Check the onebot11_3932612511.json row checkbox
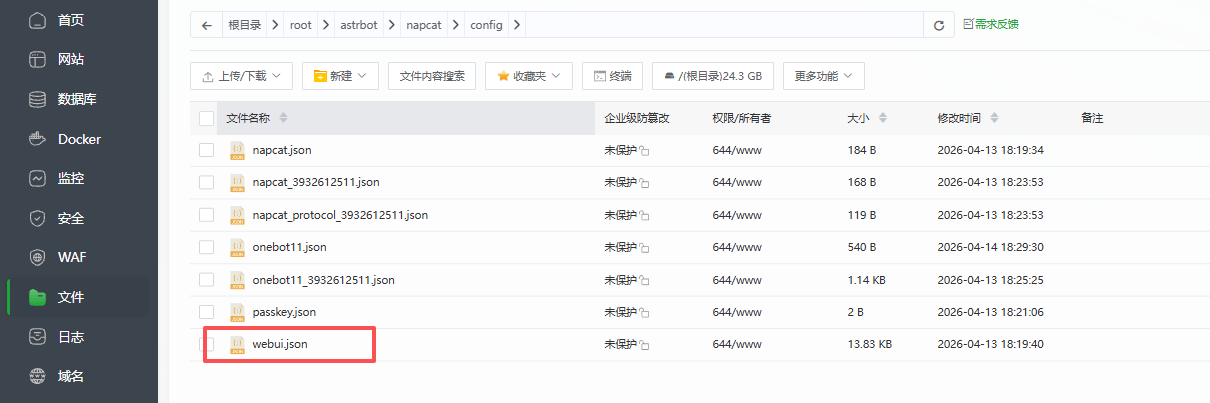Image resolution: width=1210 pixels, height=403 pixels. tap(207, 280)
